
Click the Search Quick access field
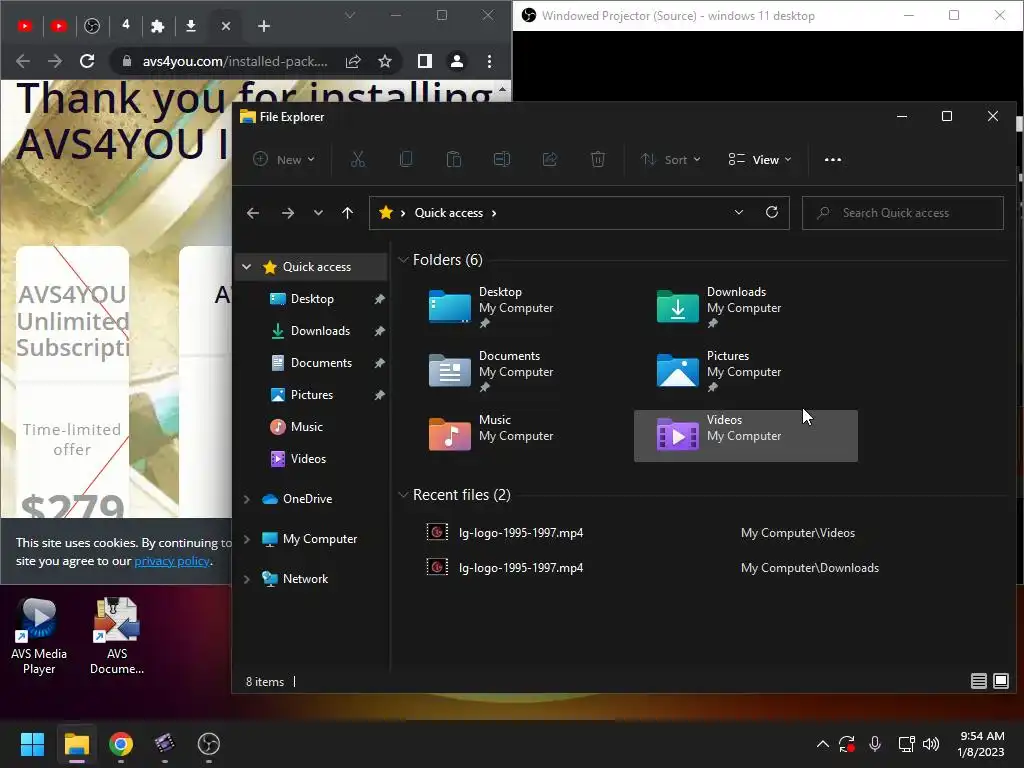pyautogui.click(x=903, y=213)
